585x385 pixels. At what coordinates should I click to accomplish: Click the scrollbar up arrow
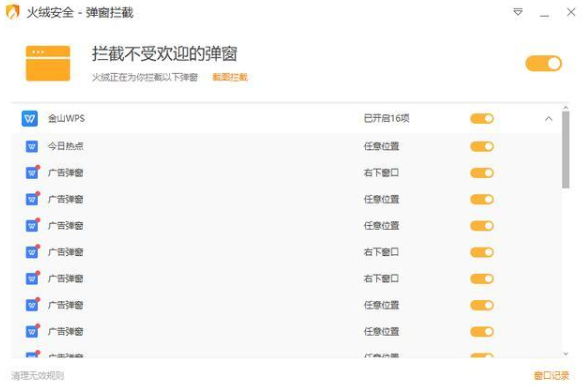pos(566,107)
